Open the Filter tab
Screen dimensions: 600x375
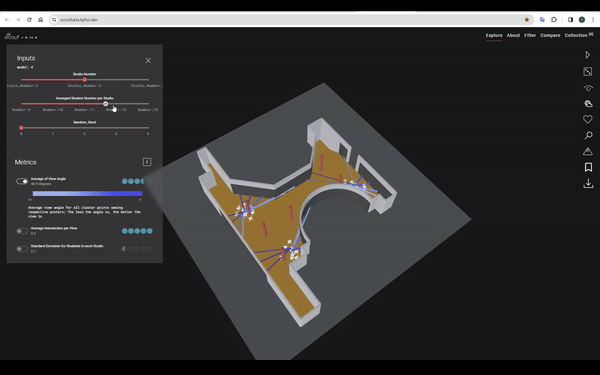point(530,35)
